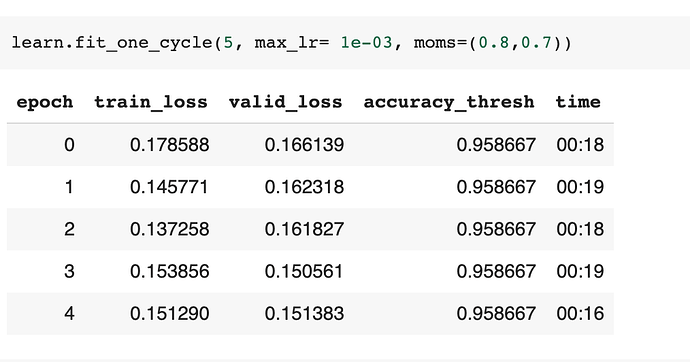690x362 pixels.
Task: Click the learn.fit_one_cycle code cell
Action: (x=345, y=43)
